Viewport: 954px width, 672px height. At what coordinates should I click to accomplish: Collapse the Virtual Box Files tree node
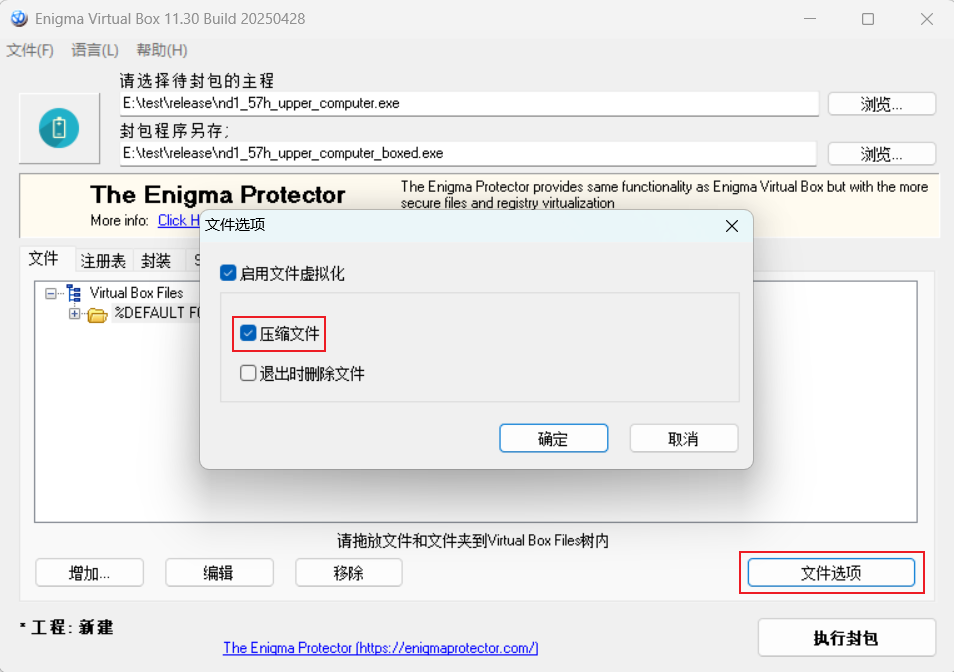[x=50, y=294]
